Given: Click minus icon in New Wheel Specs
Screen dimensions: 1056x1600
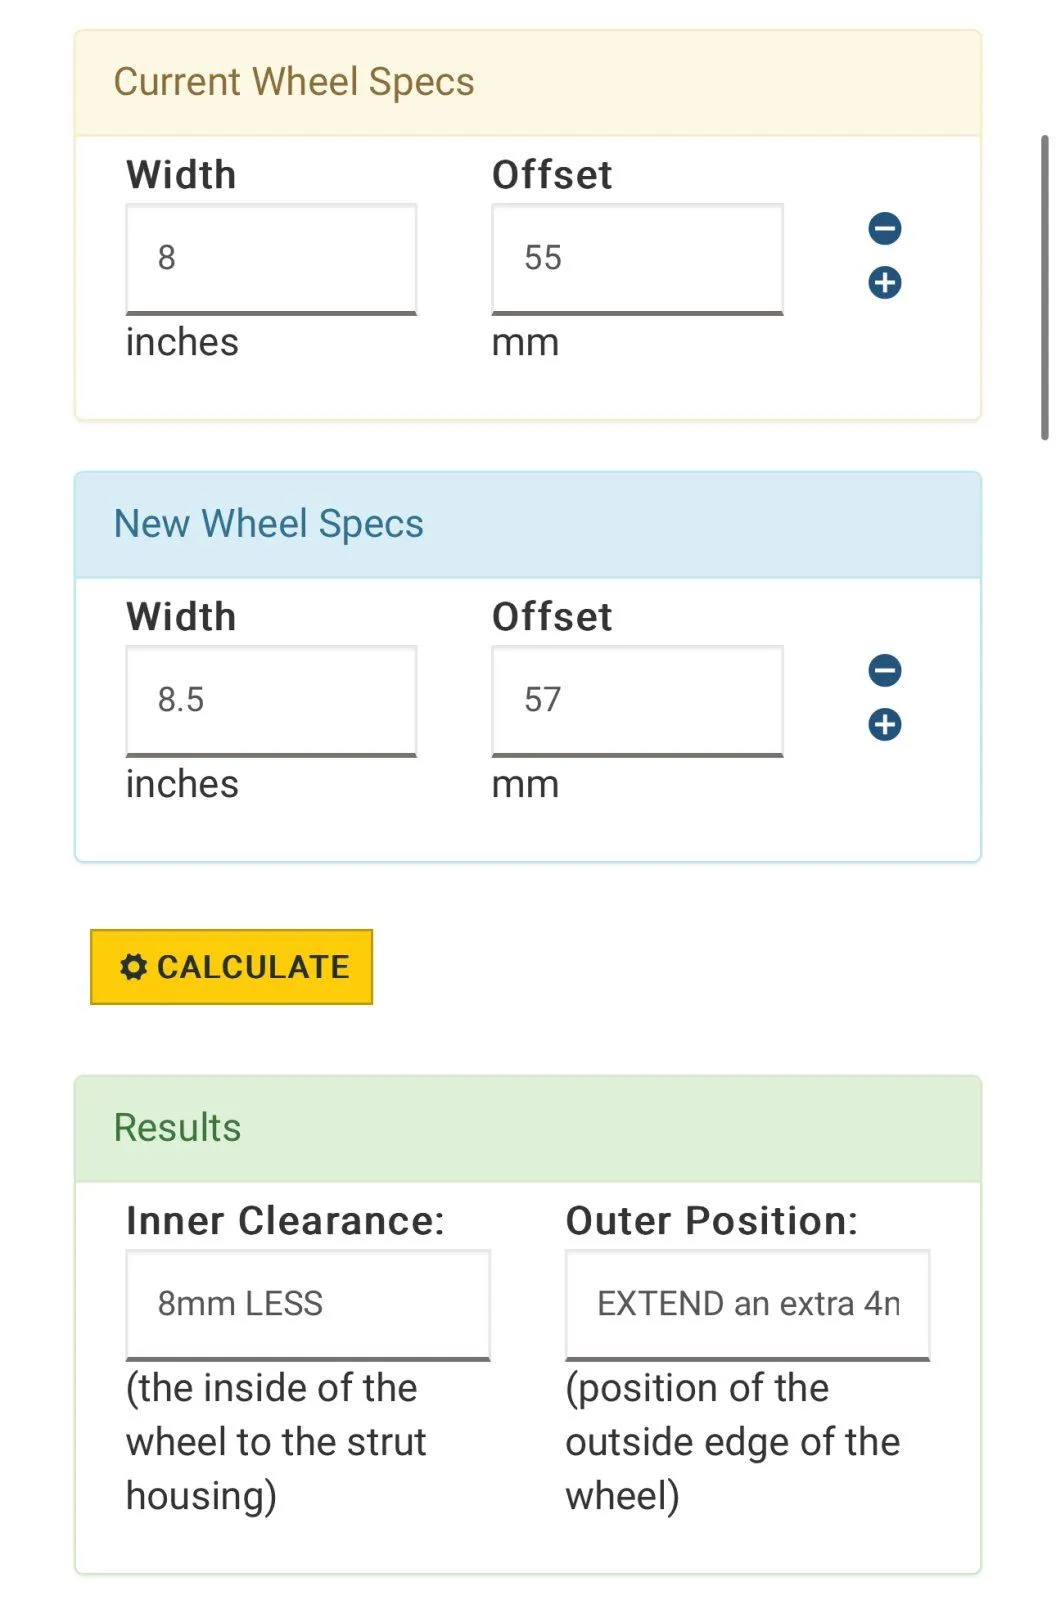Looking at the screenshot, I should coord(884,671).
